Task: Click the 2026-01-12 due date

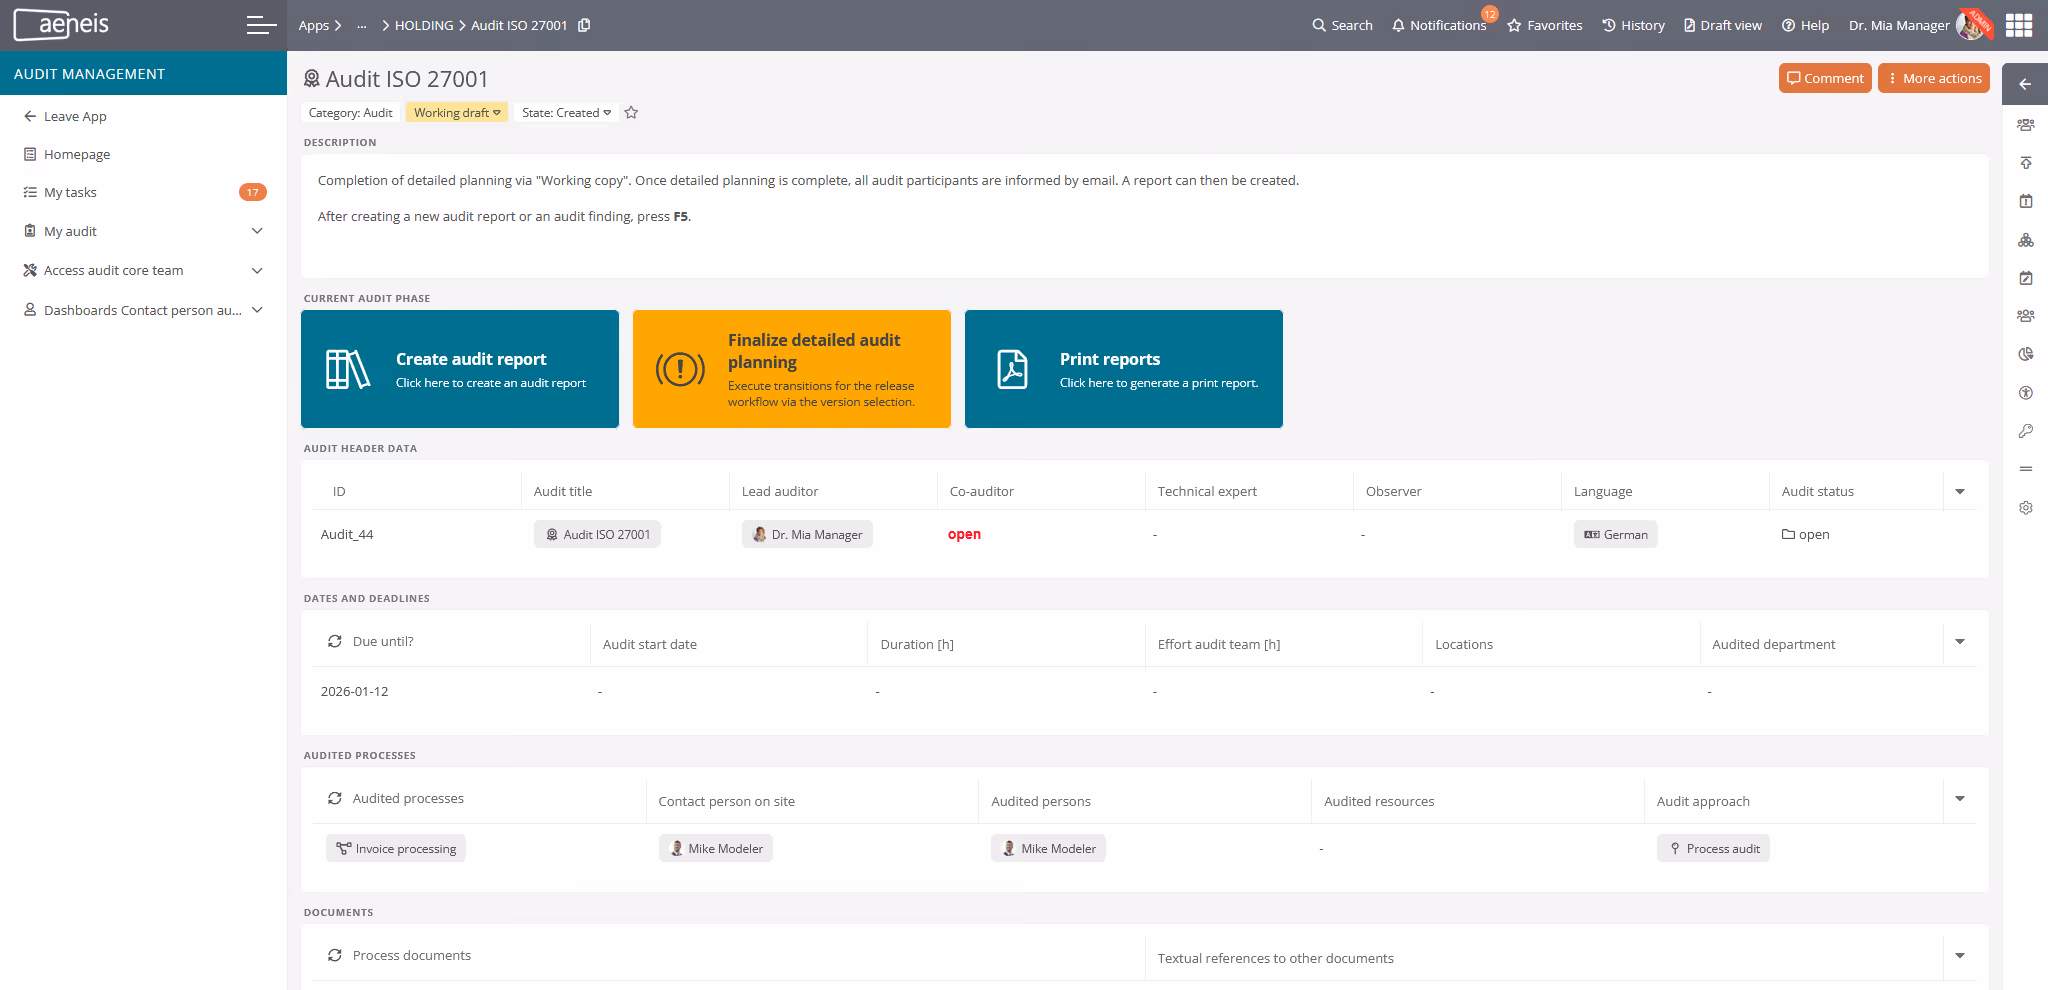Action: (x=354, y=691)
